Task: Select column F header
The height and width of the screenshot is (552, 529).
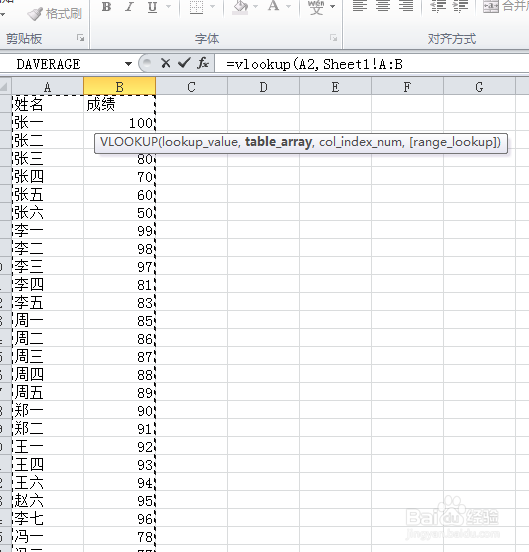Action: click(x=407, y=87)
